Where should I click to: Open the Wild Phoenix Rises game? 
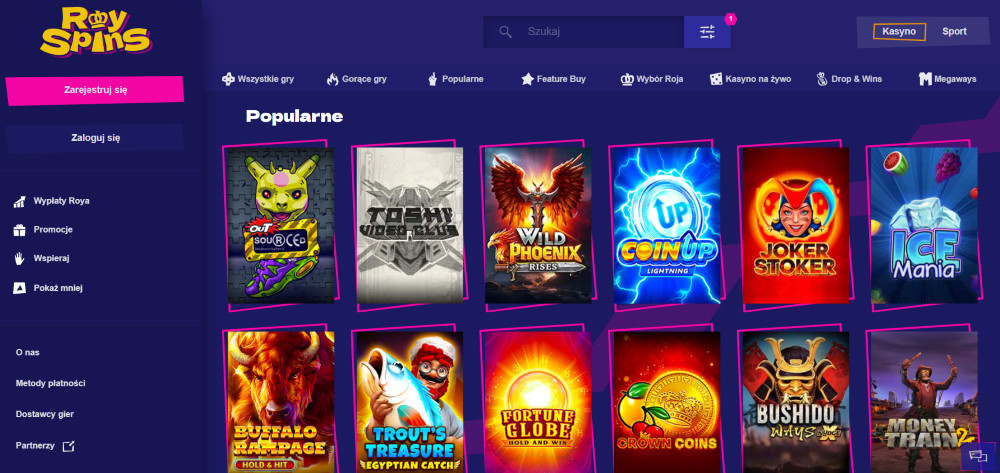533,225
